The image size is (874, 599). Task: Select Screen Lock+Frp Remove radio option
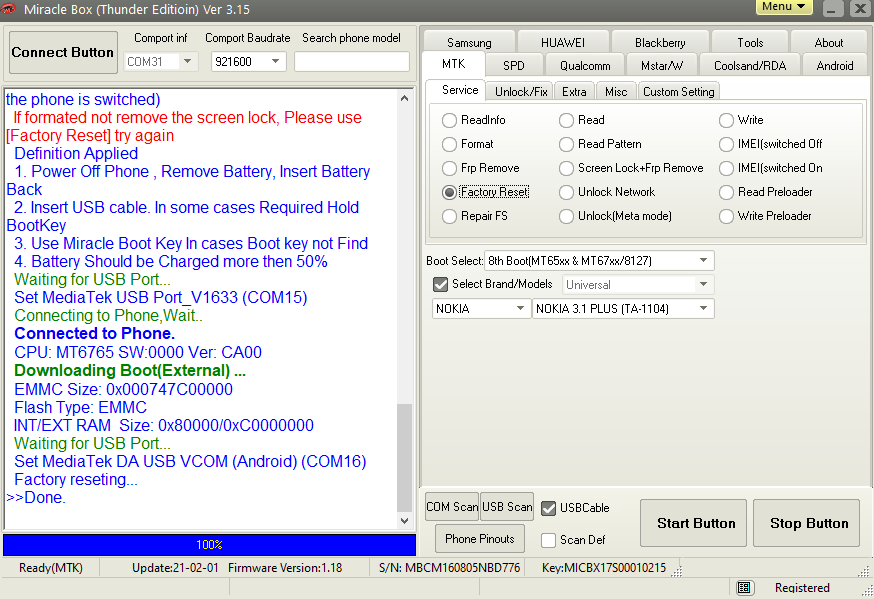[566, 168]
